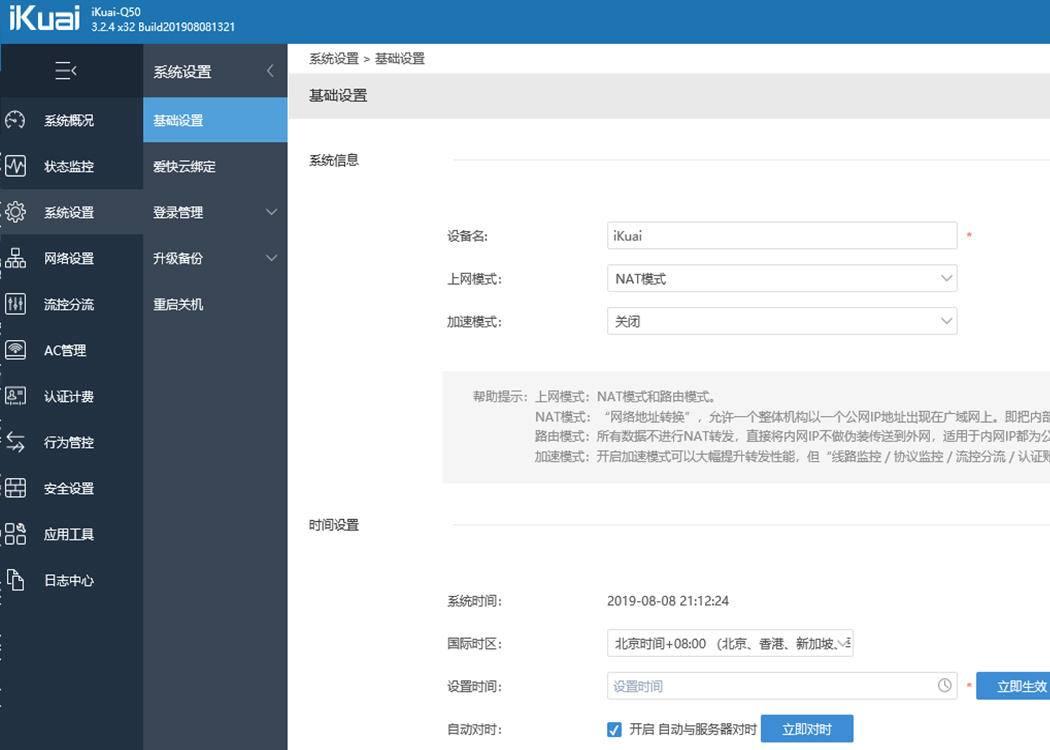Image resolution: width=1050 pixels, height=750 pixels.
Task: Select the 日志中心 (Log Center) icon
Action: 70,579
